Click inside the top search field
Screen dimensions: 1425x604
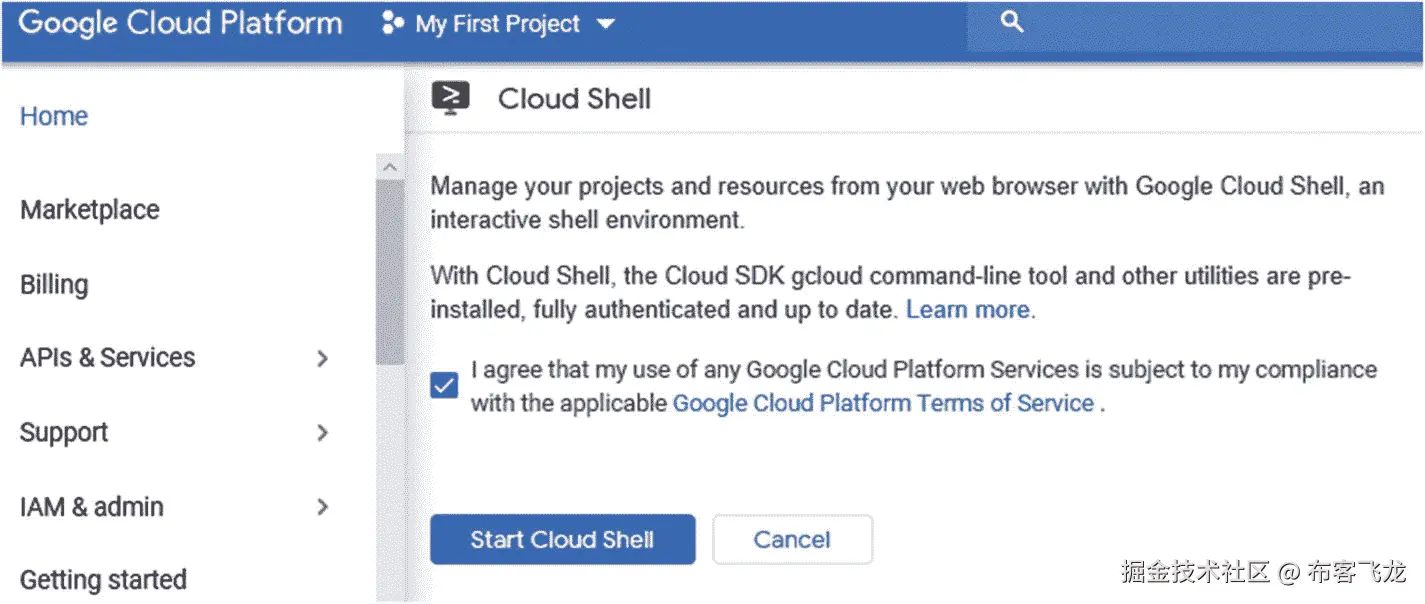pyautogui.click(x=1200, y=24)
